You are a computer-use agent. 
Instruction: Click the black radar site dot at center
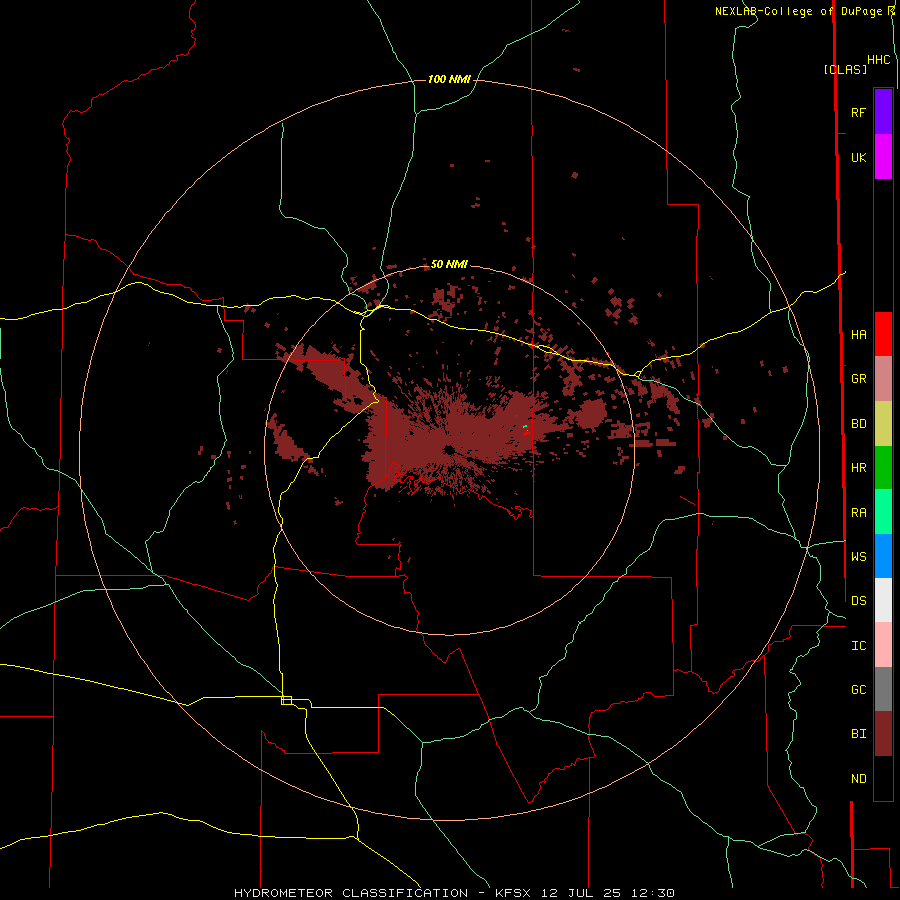click(449, 450)
